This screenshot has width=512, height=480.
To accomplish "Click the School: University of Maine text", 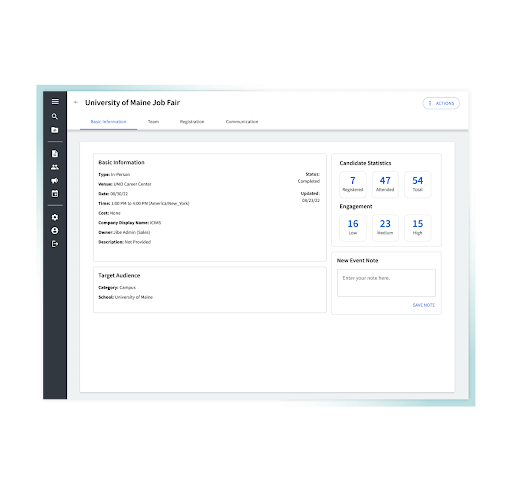I will 125,297.
